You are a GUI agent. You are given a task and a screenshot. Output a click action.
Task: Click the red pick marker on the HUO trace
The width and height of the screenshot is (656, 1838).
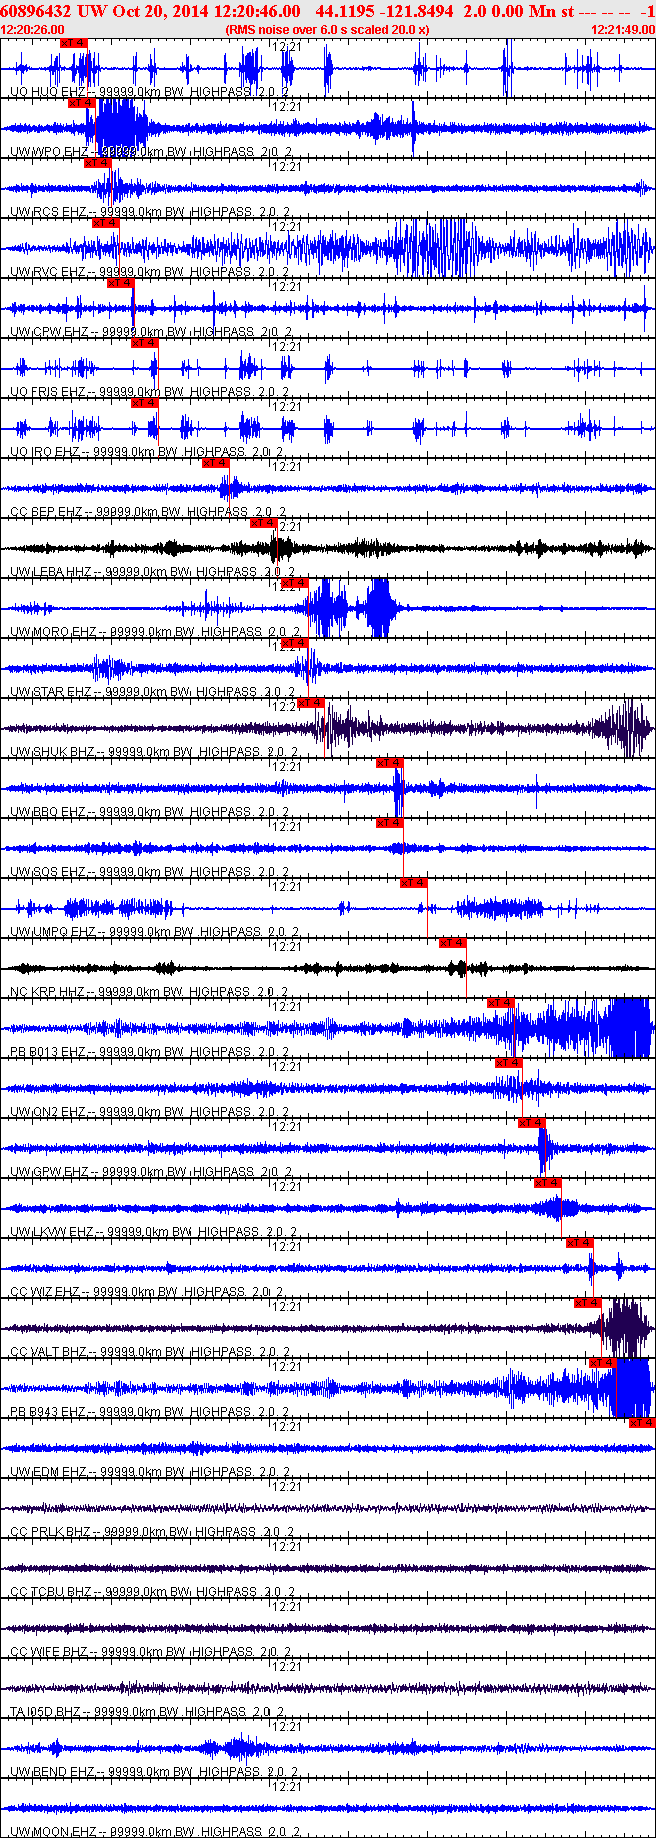tap(74, 43)
